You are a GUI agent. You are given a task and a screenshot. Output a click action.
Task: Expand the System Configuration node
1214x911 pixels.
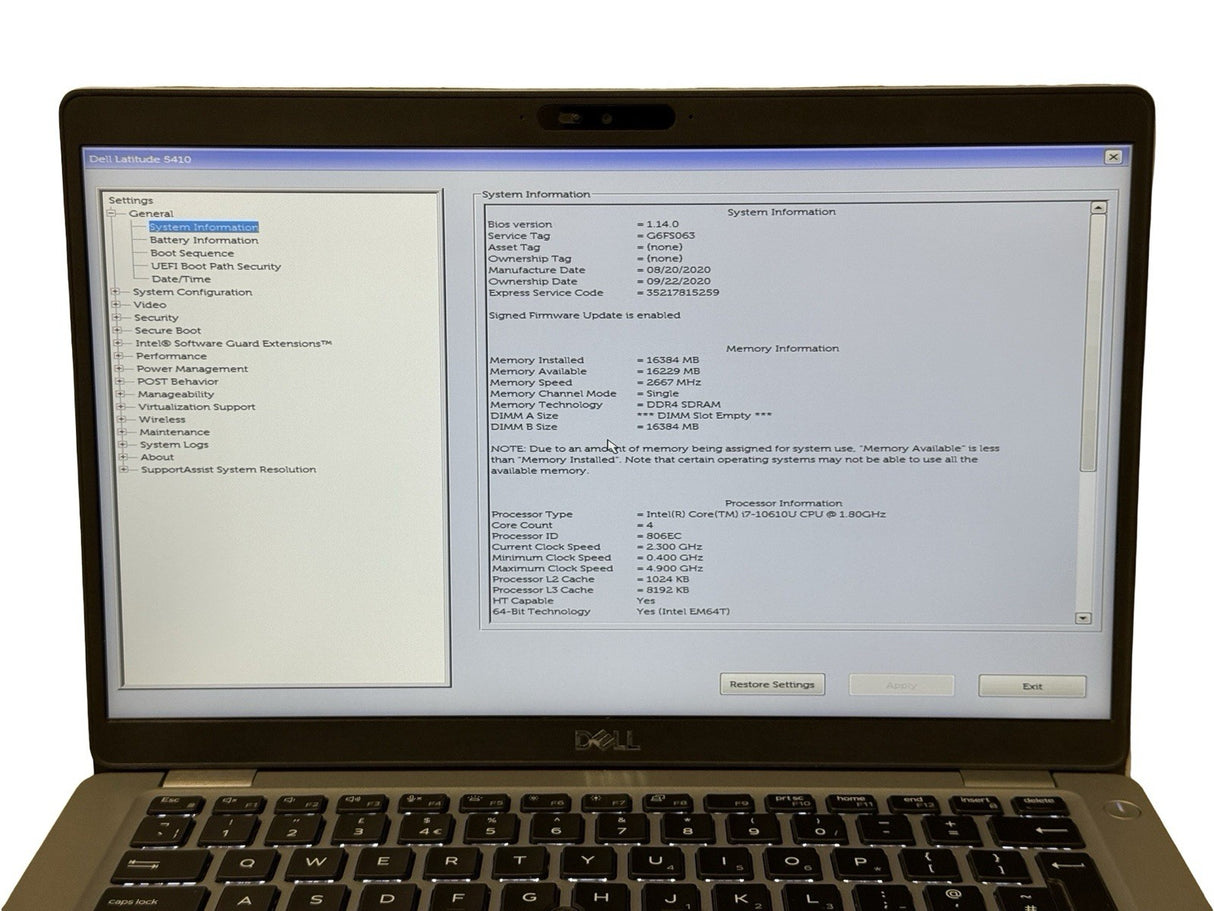tap(117, 292)
